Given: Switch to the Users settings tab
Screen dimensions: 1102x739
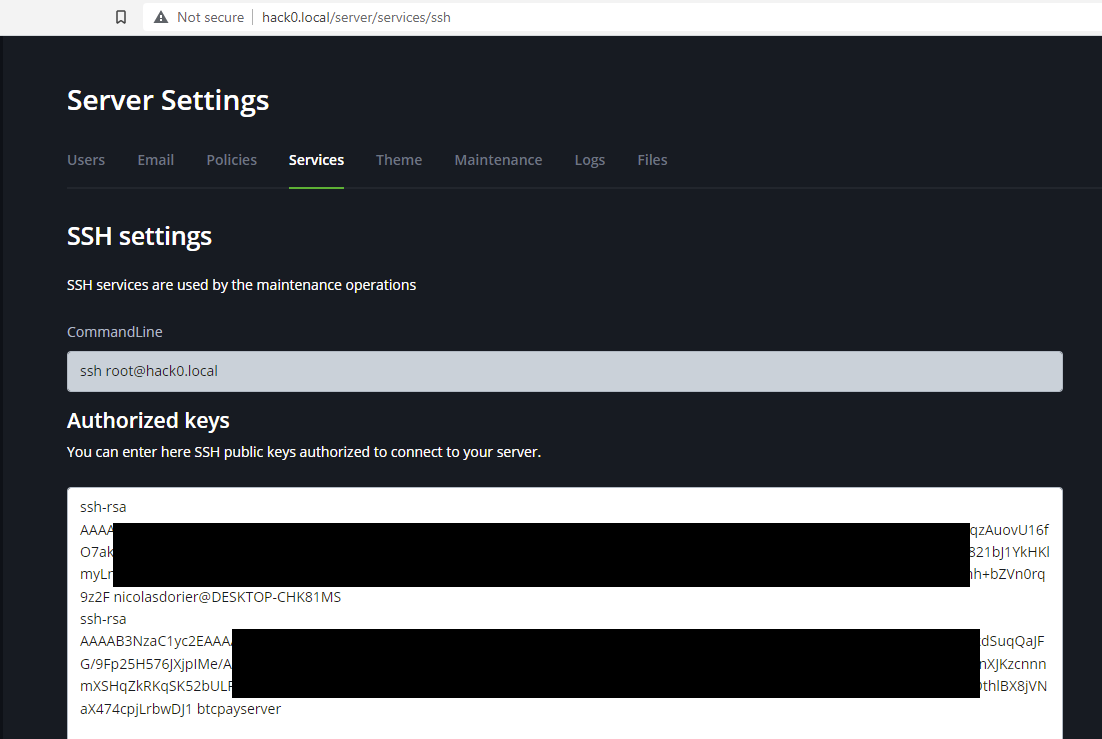Looking at the screenshot, I should [86, 160].
